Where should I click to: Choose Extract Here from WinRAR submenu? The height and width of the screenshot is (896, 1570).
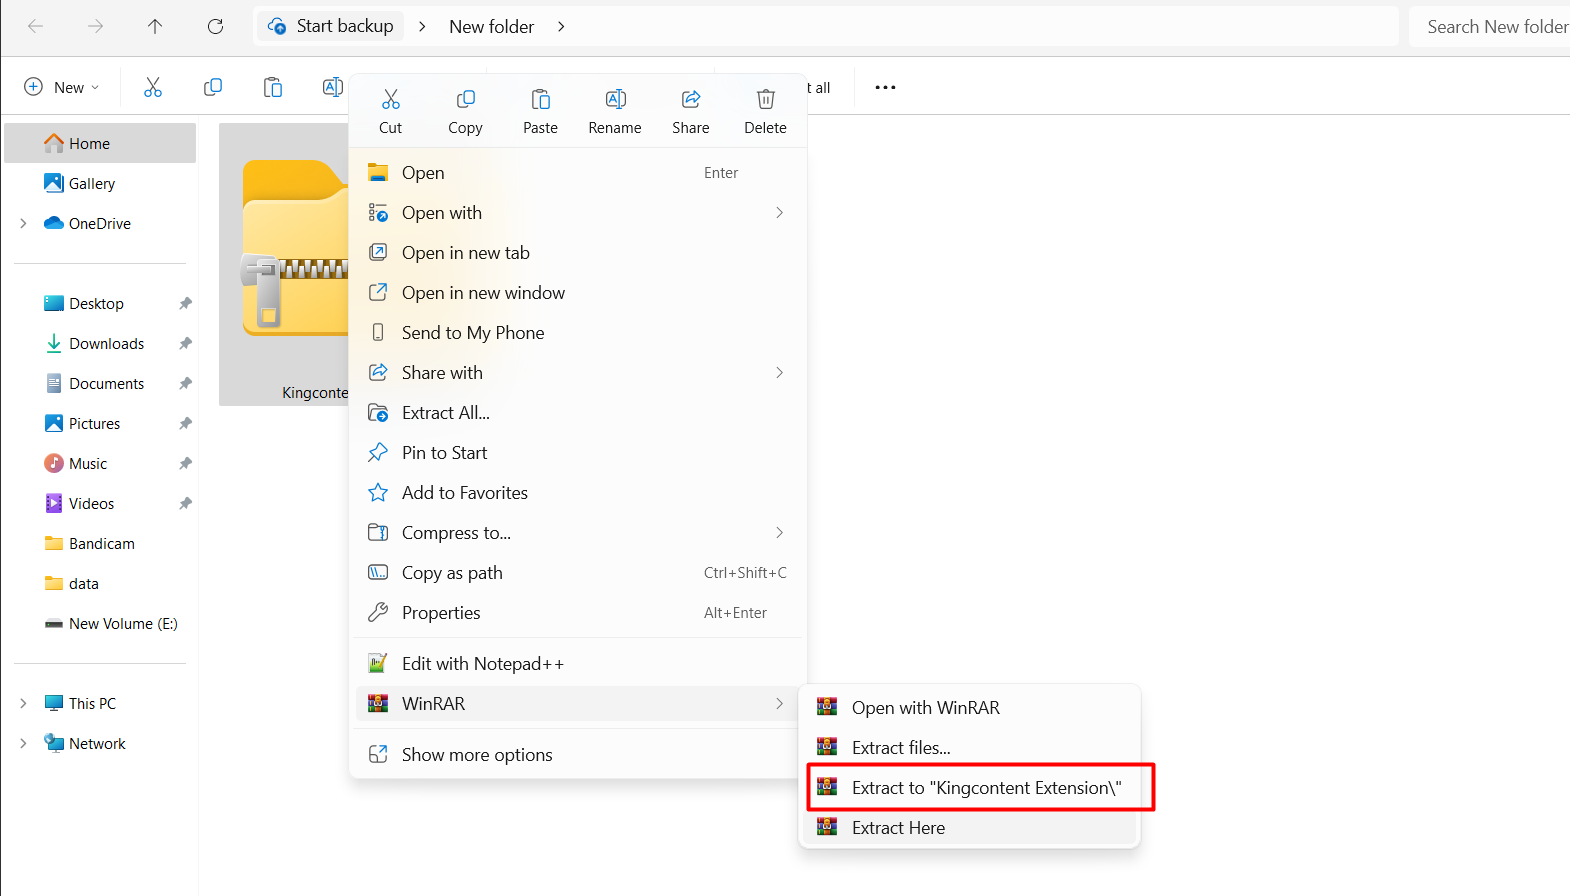pyautogui.click(x=898, y=828)
